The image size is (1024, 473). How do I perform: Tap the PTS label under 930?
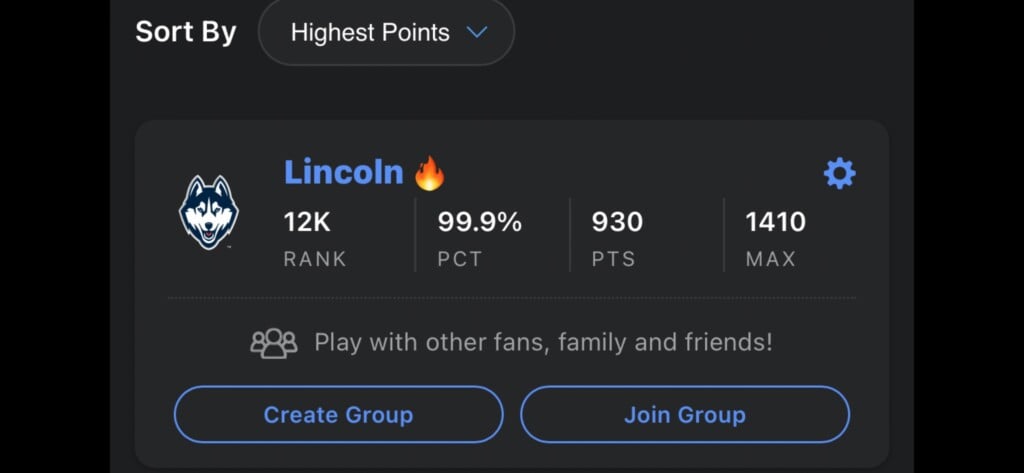click(613, 259)
